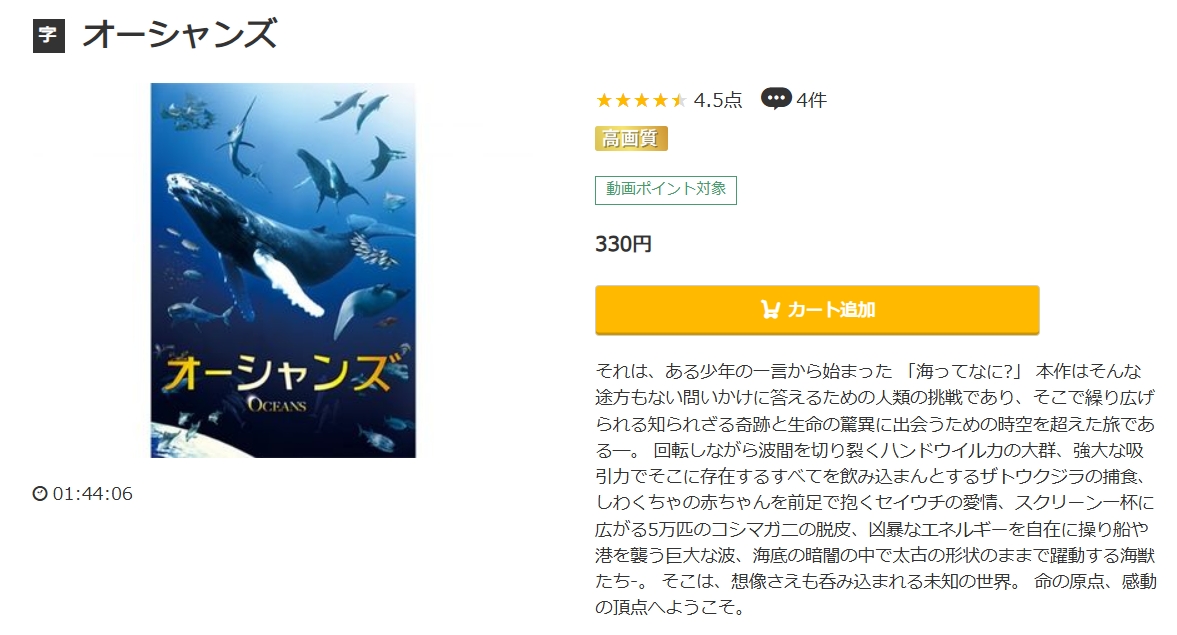1177x635 pixels.
Task: Click the 字 subtitle indicator icon
Action: 49,36
